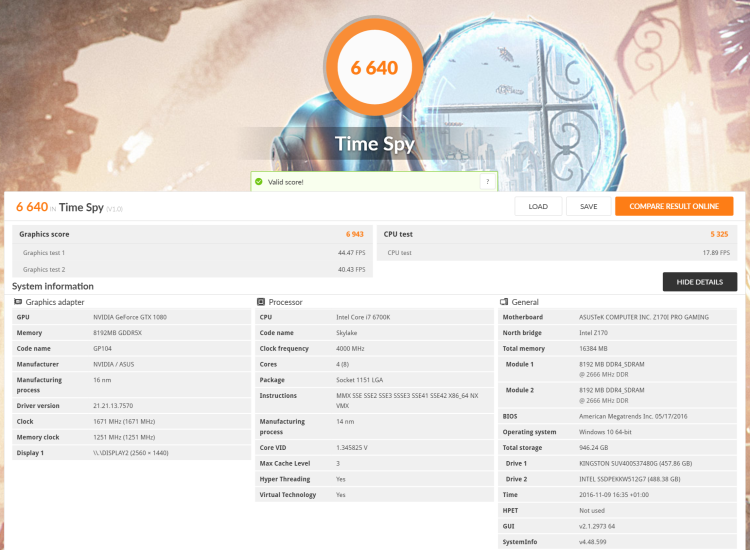
Task: Click CPU test result 17.89 FPS
Action: (716, 253)
